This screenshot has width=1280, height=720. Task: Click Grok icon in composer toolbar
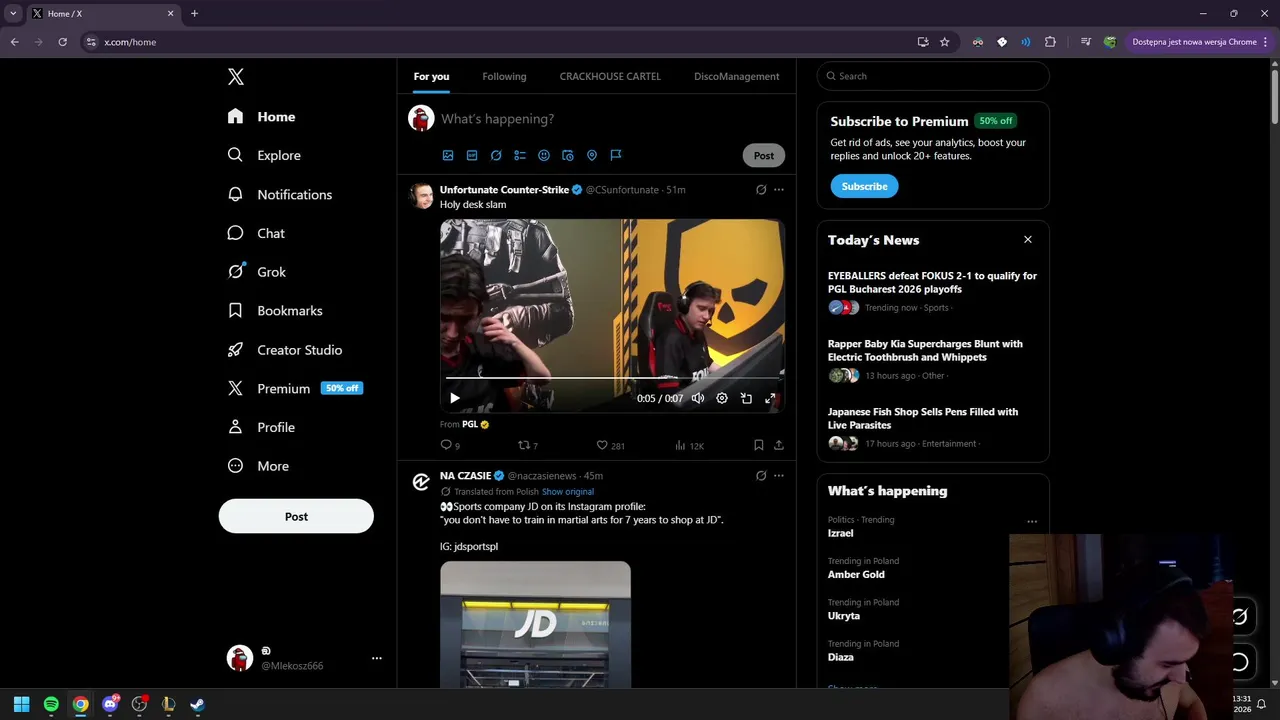(496, 155)
